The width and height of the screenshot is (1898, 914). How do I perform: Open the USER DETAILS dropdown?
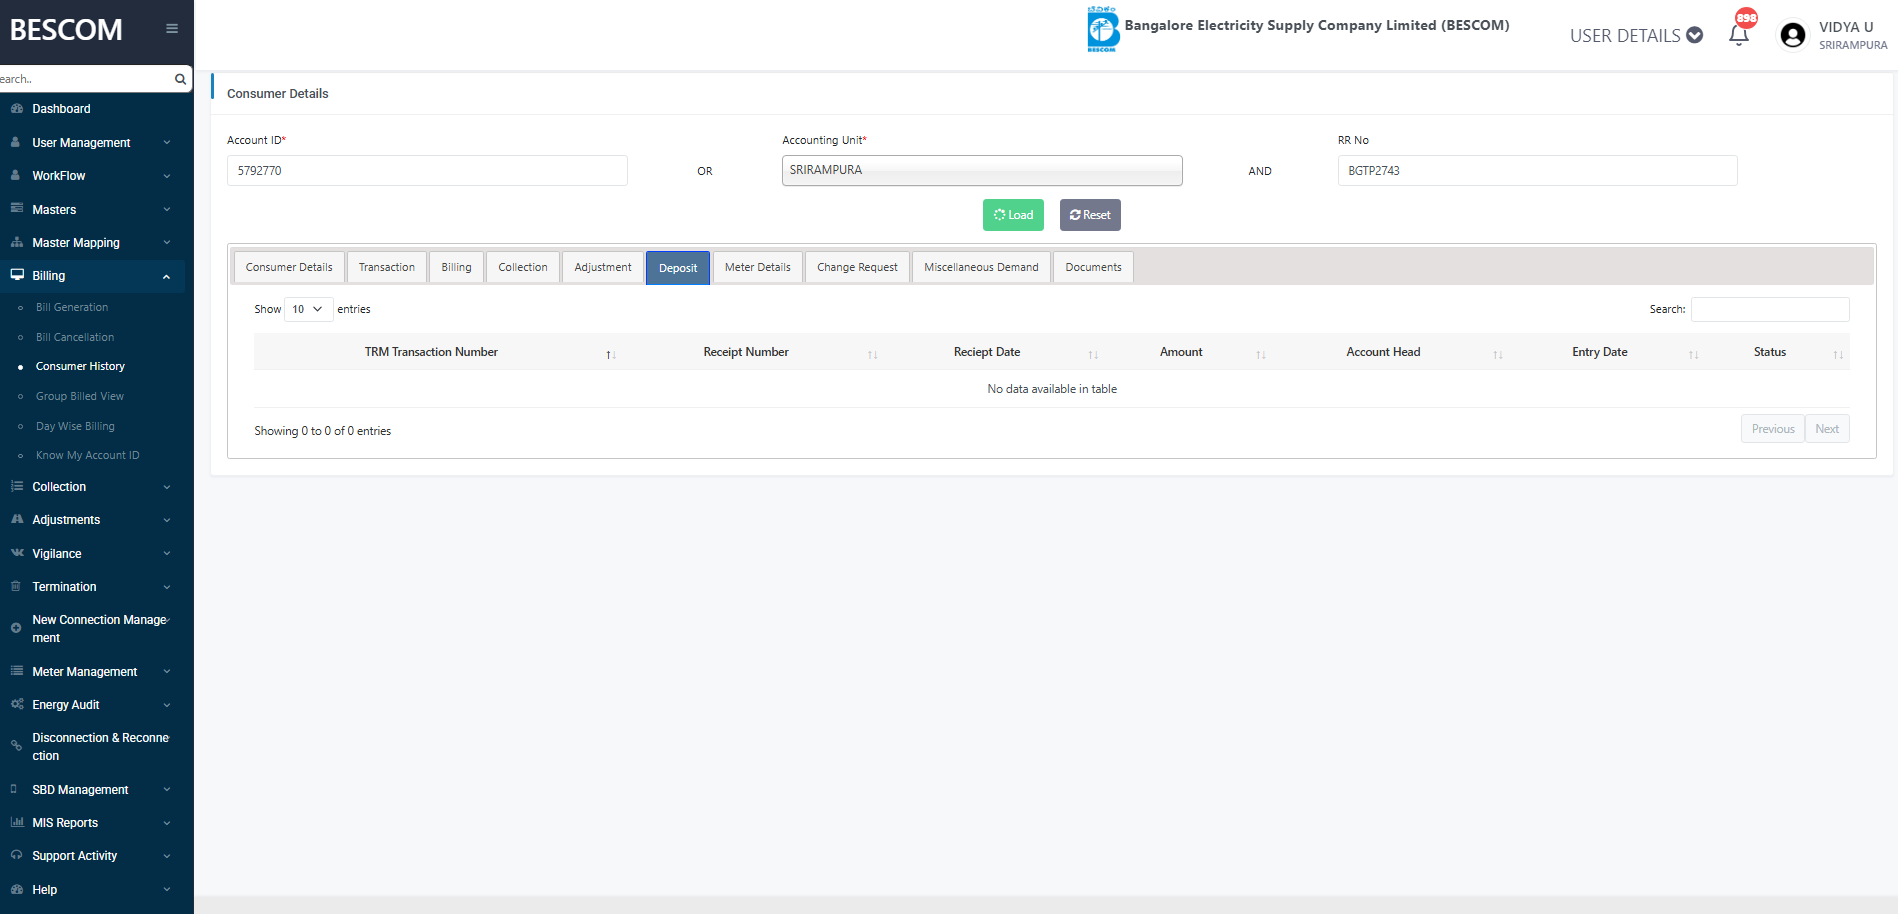click(1635, 35)
